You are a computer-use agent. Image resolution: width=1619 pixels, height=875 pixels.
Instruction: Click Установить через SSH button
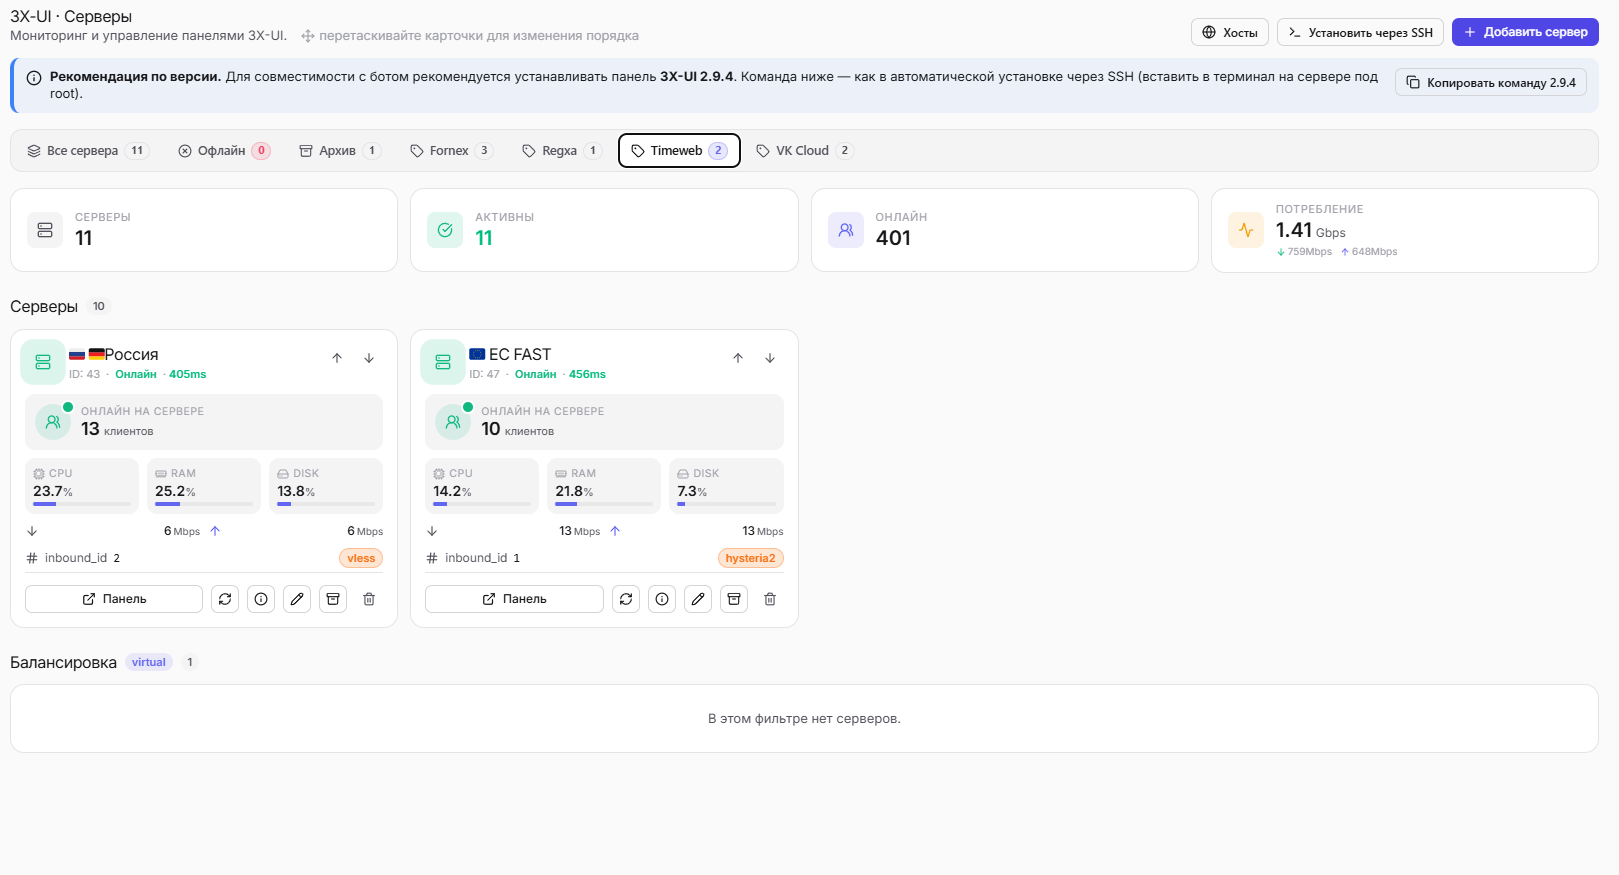tap(1360, 32)
